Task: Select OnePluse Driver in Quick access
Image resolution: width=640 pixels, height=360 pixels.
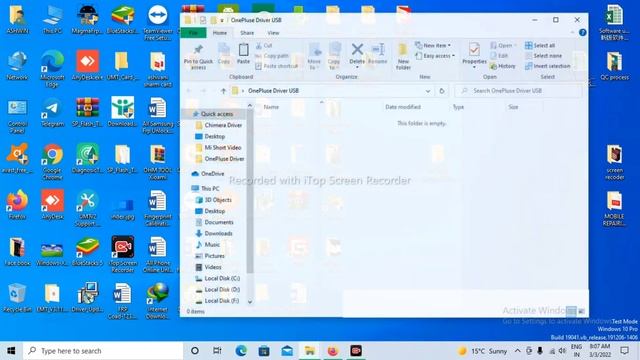Action: [224, 159]
